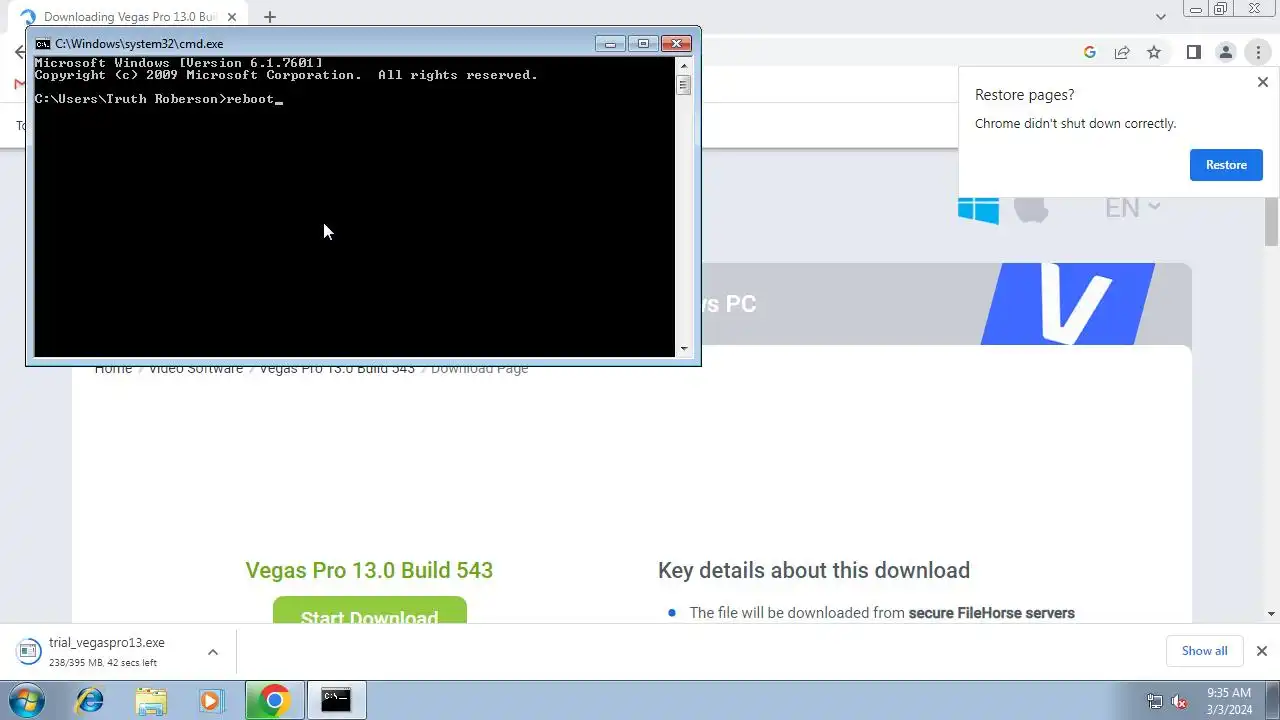Select the Apple platform logo icon

1031,208
